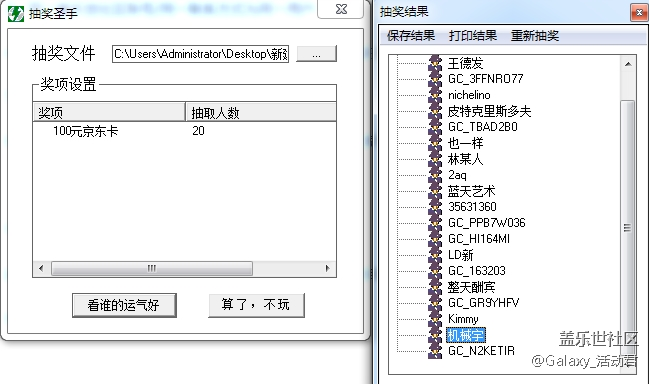Click the horizontal scrollbar thumb in 奖项设置
The height and width of the screenshot is (384, 649).
point(151,268)
